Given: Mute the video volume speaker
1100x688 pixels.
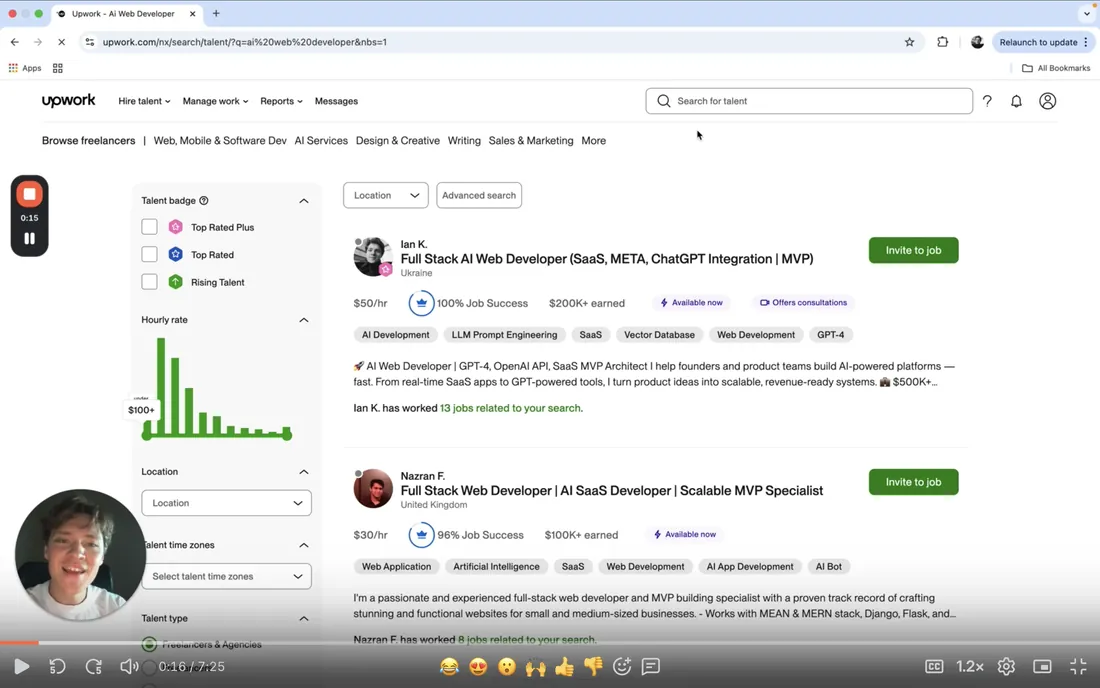Looking at the screenshot, I should 129,666.
